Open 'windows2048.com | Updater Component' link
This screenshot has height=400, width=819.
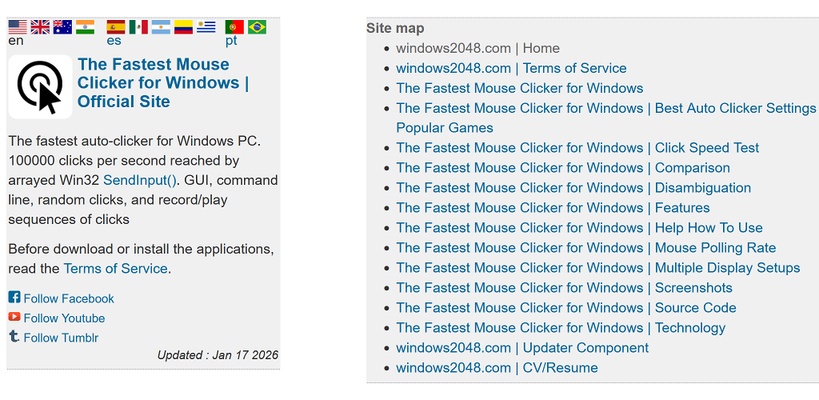tap(522, 348)
